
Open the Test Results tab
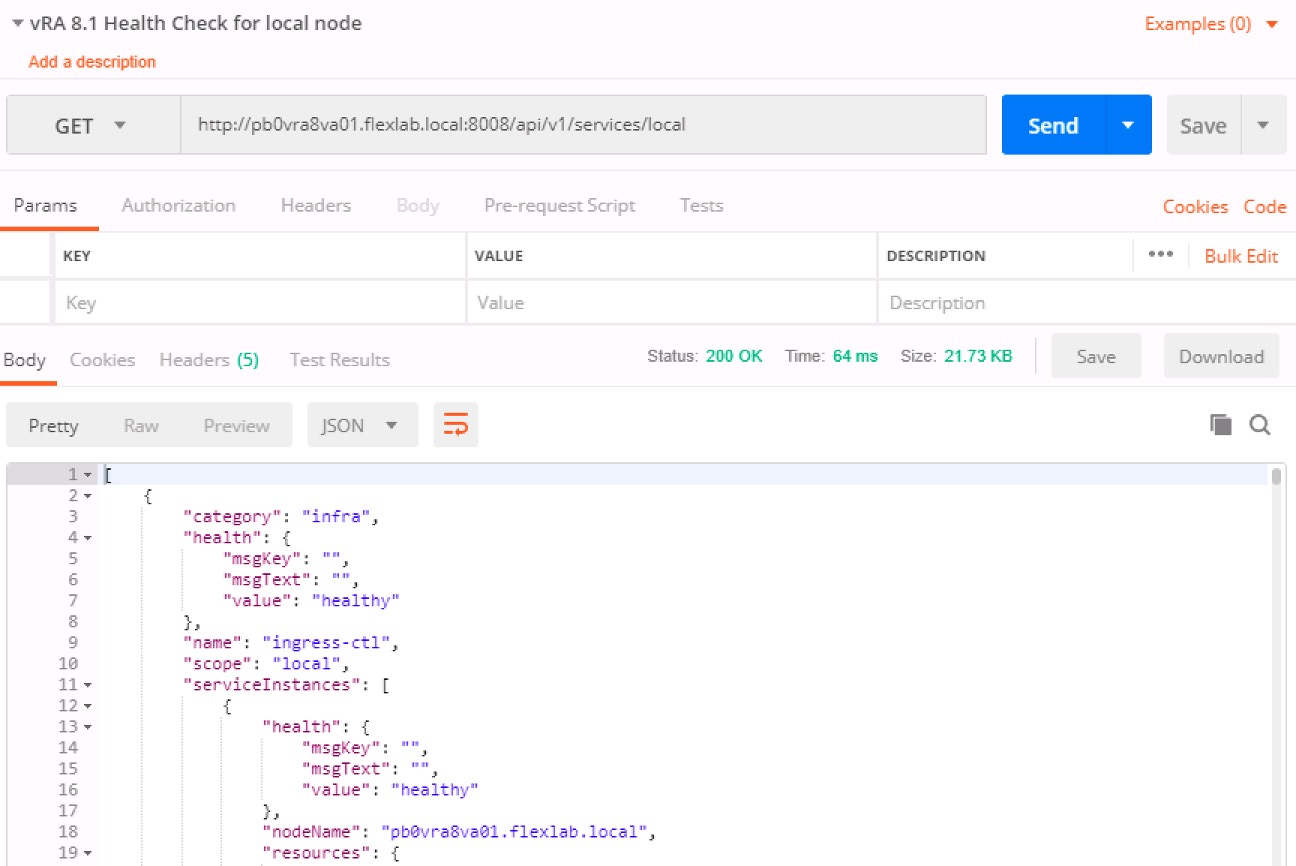tap(340, 360)
